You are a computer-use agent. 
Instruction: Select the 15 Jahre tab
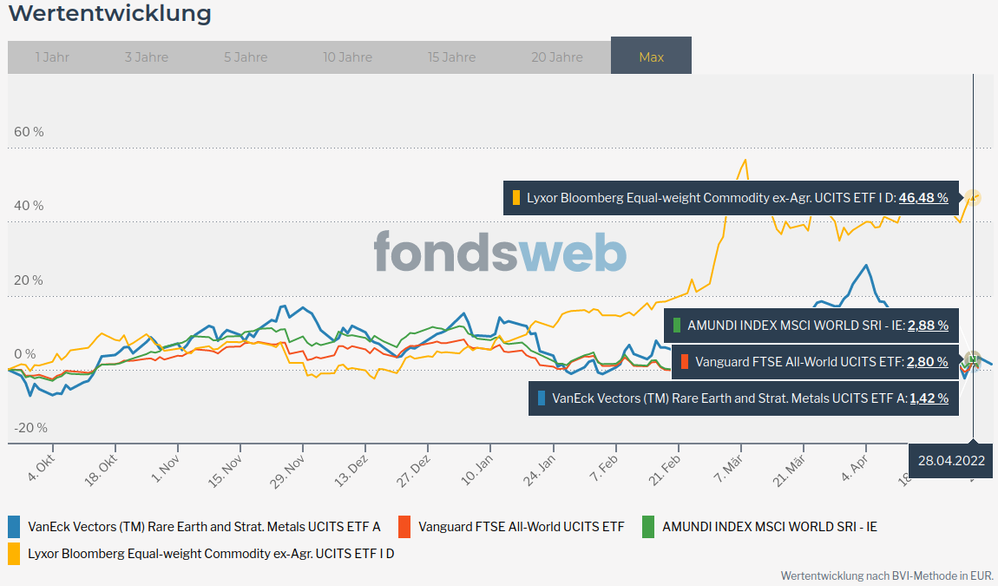coord(452,57)
